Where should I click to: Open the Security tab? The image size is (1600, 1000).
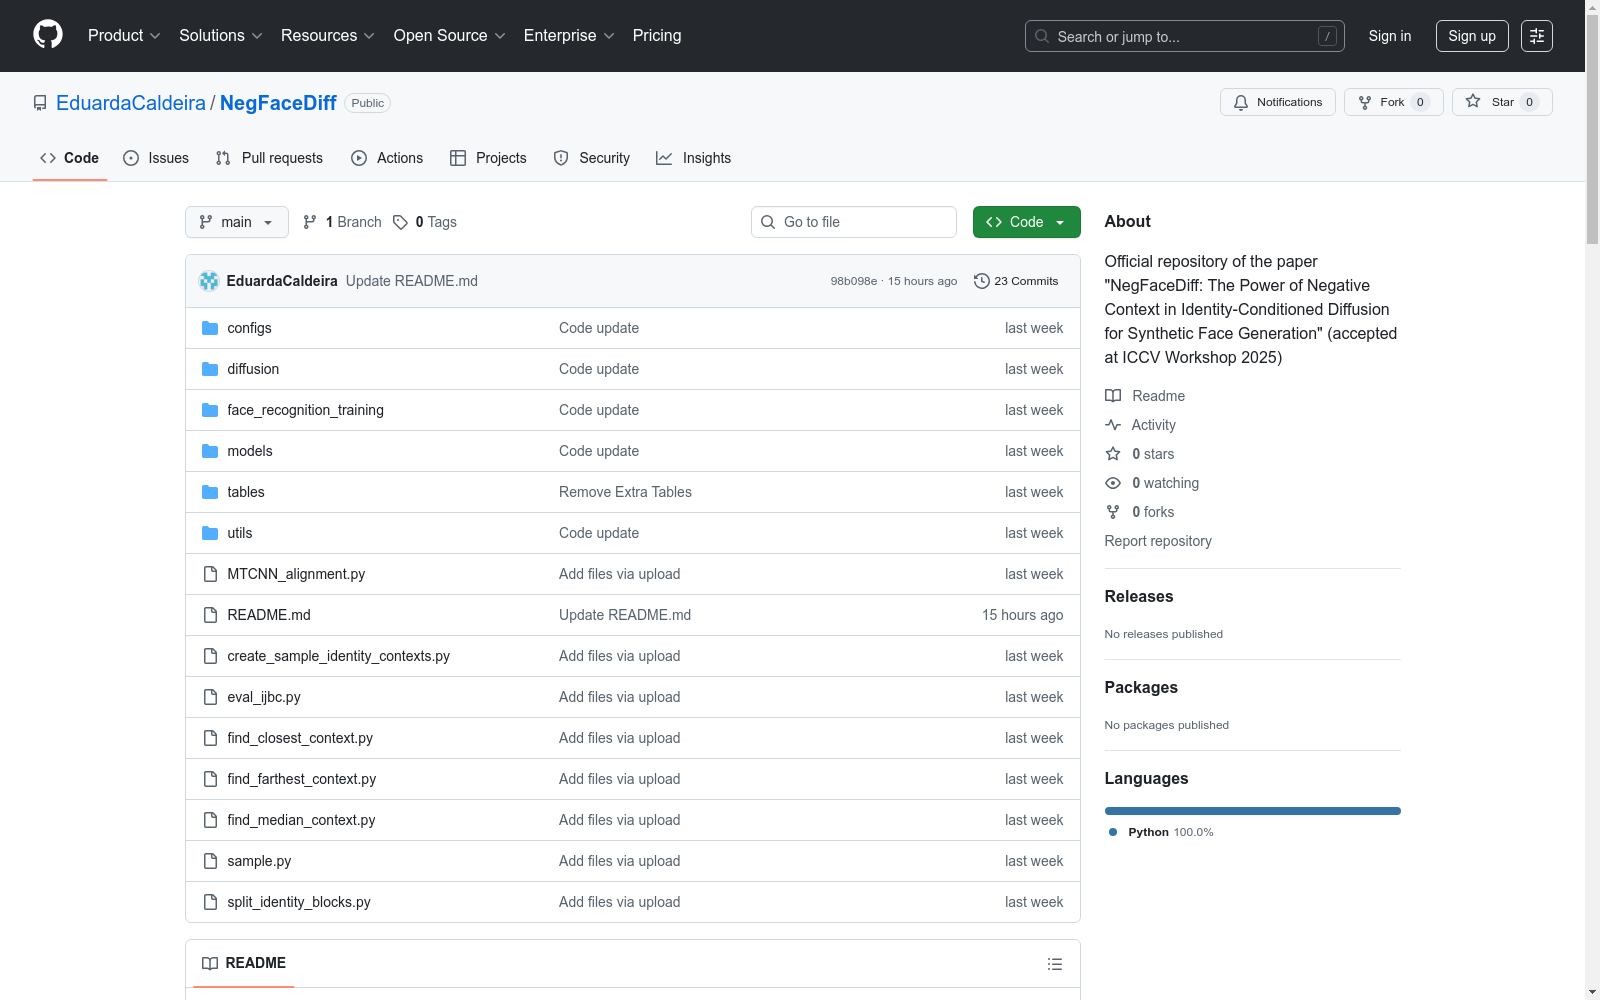click(x=592, y=158)
